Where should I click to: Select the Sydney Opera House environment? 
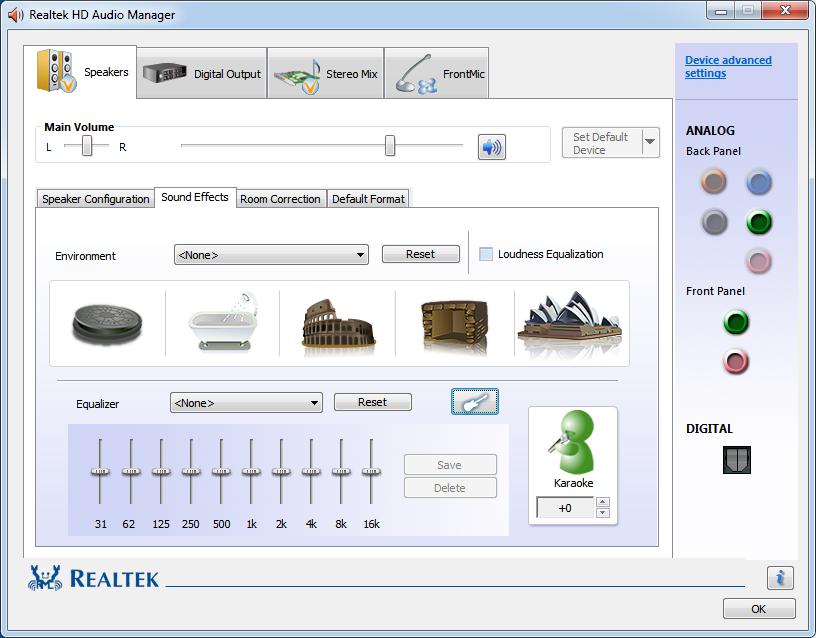pos(570,324)
